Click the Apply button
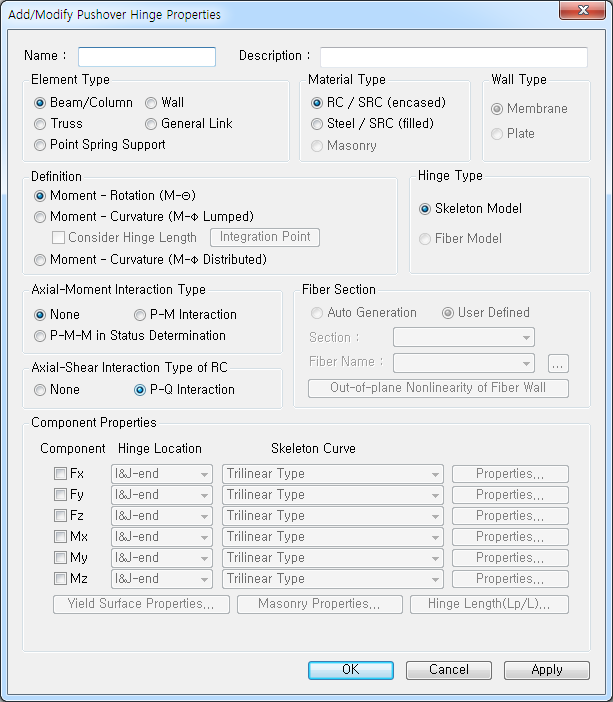 (547, 670)
